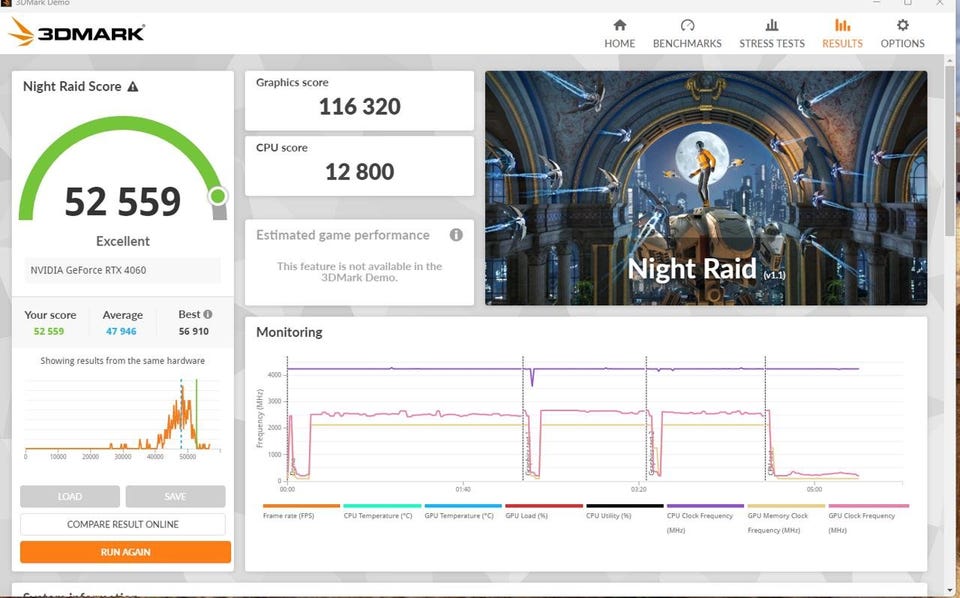Click the HOME house icon
Image resolution: width=960 pixels, height=598 pixels.
pos(619,25)
